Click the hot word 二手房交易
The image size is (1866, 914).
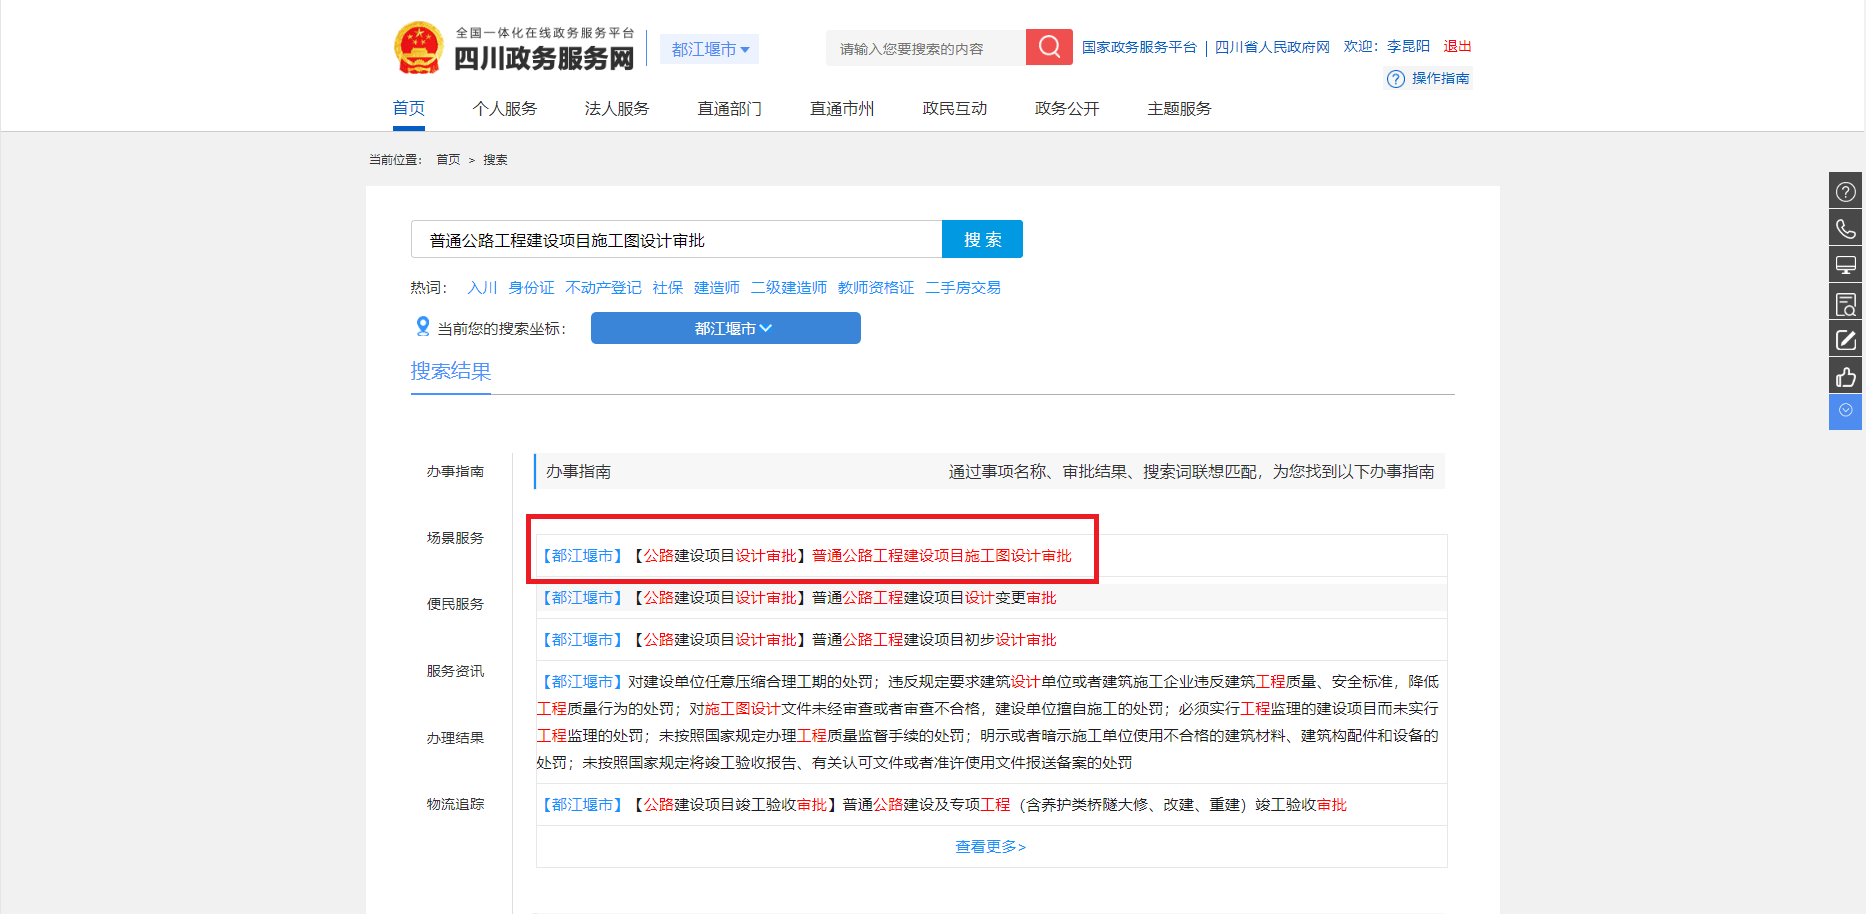click(963, 287)
